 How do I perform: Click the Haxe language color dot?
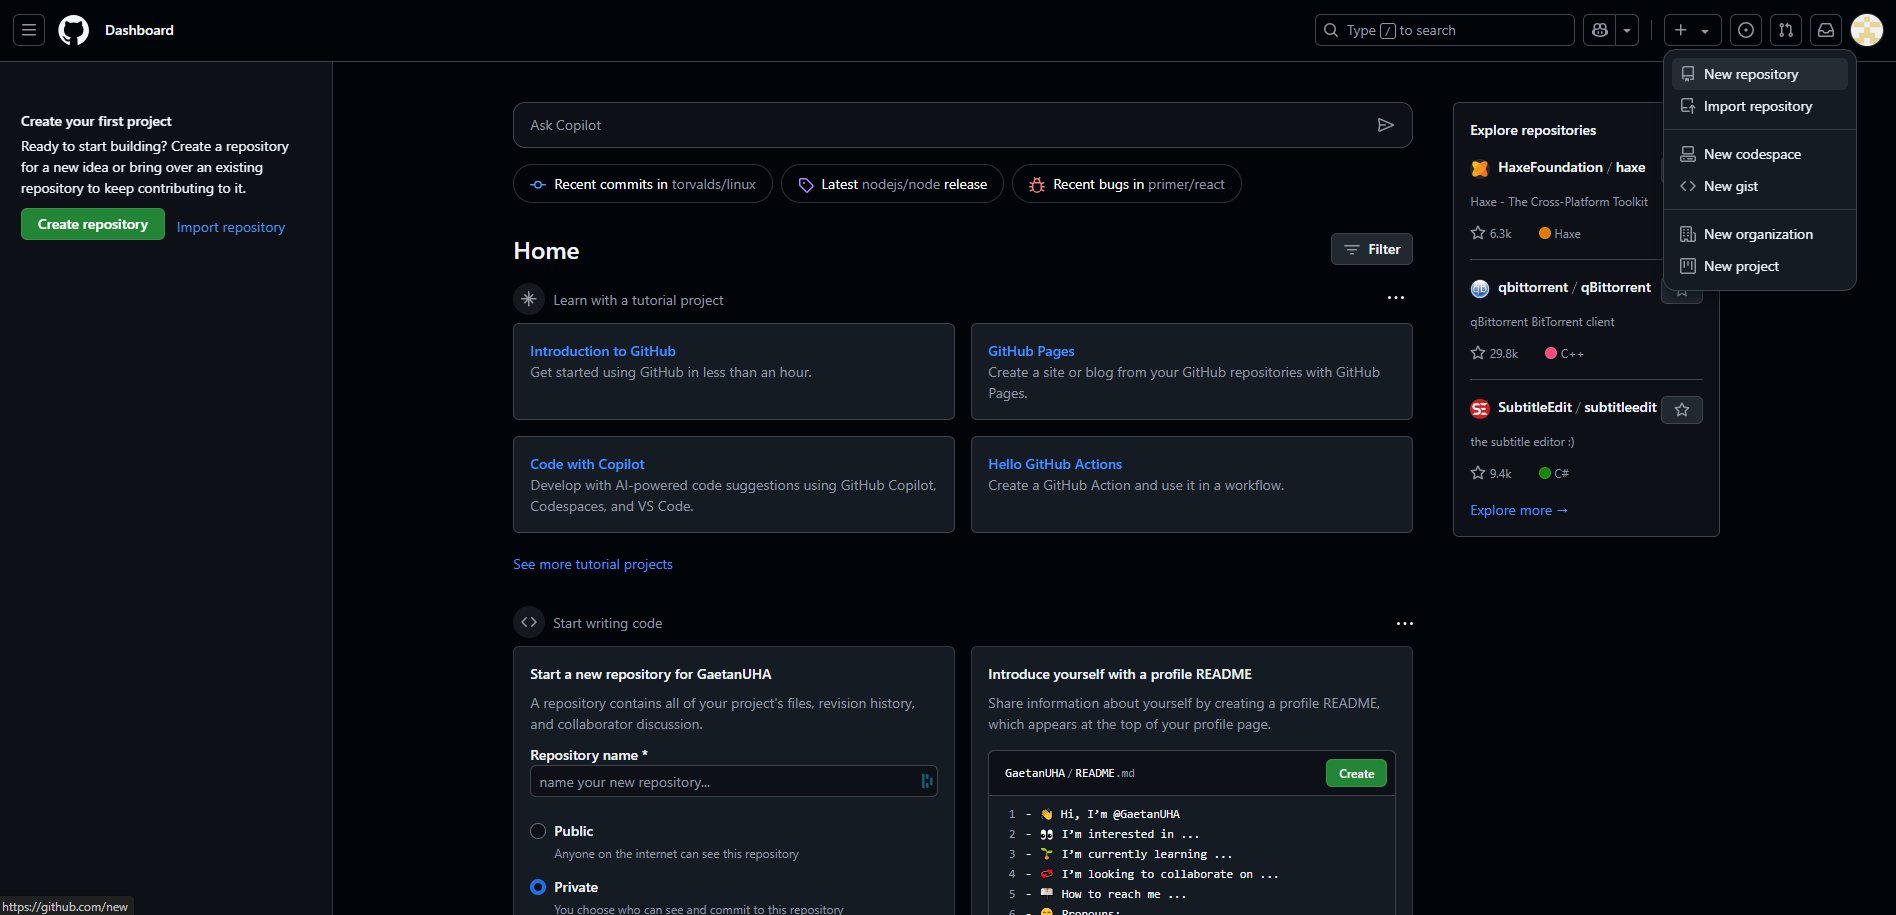coord(1545,233)
